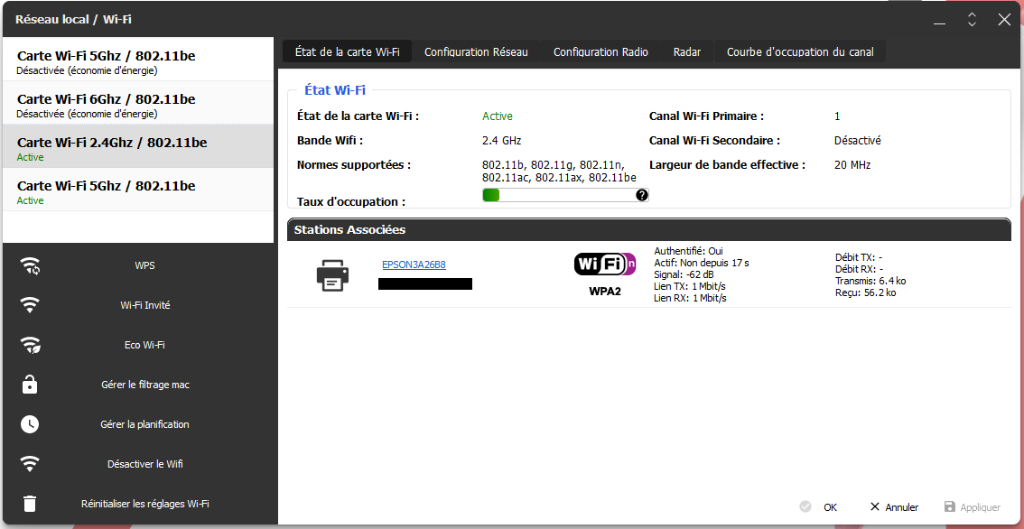This screenshot has width=1024, height=529.
Task: Select active Carte Wi-Fi 2.4Ghz entry
Action: point(138,147)
